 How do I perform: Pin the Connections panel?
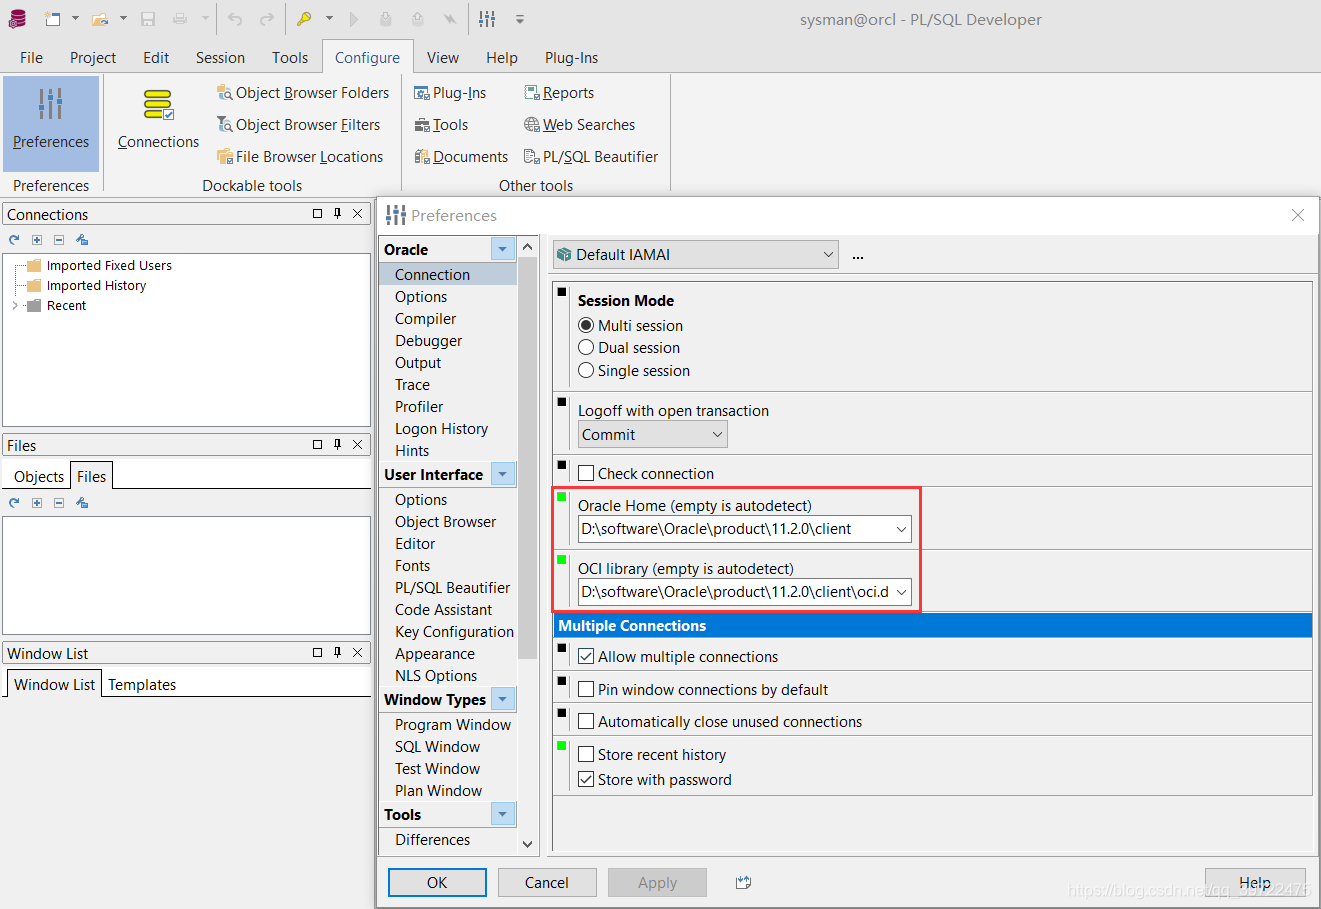coord(337,214)
